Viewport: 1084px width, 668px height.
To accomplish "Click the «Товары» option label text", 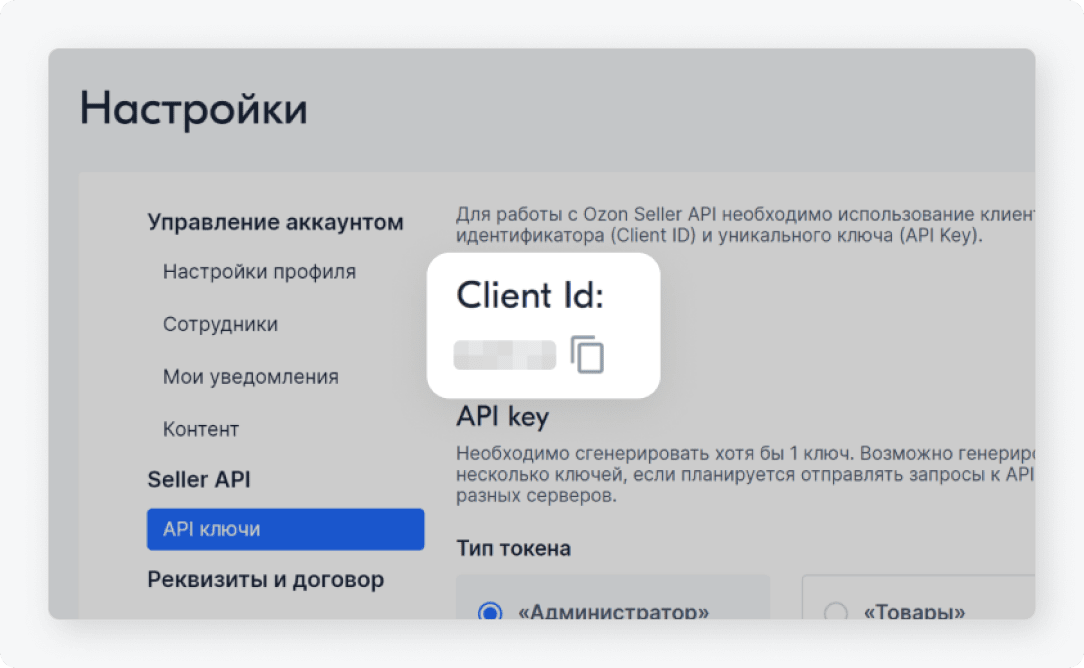I will point(916,612).
